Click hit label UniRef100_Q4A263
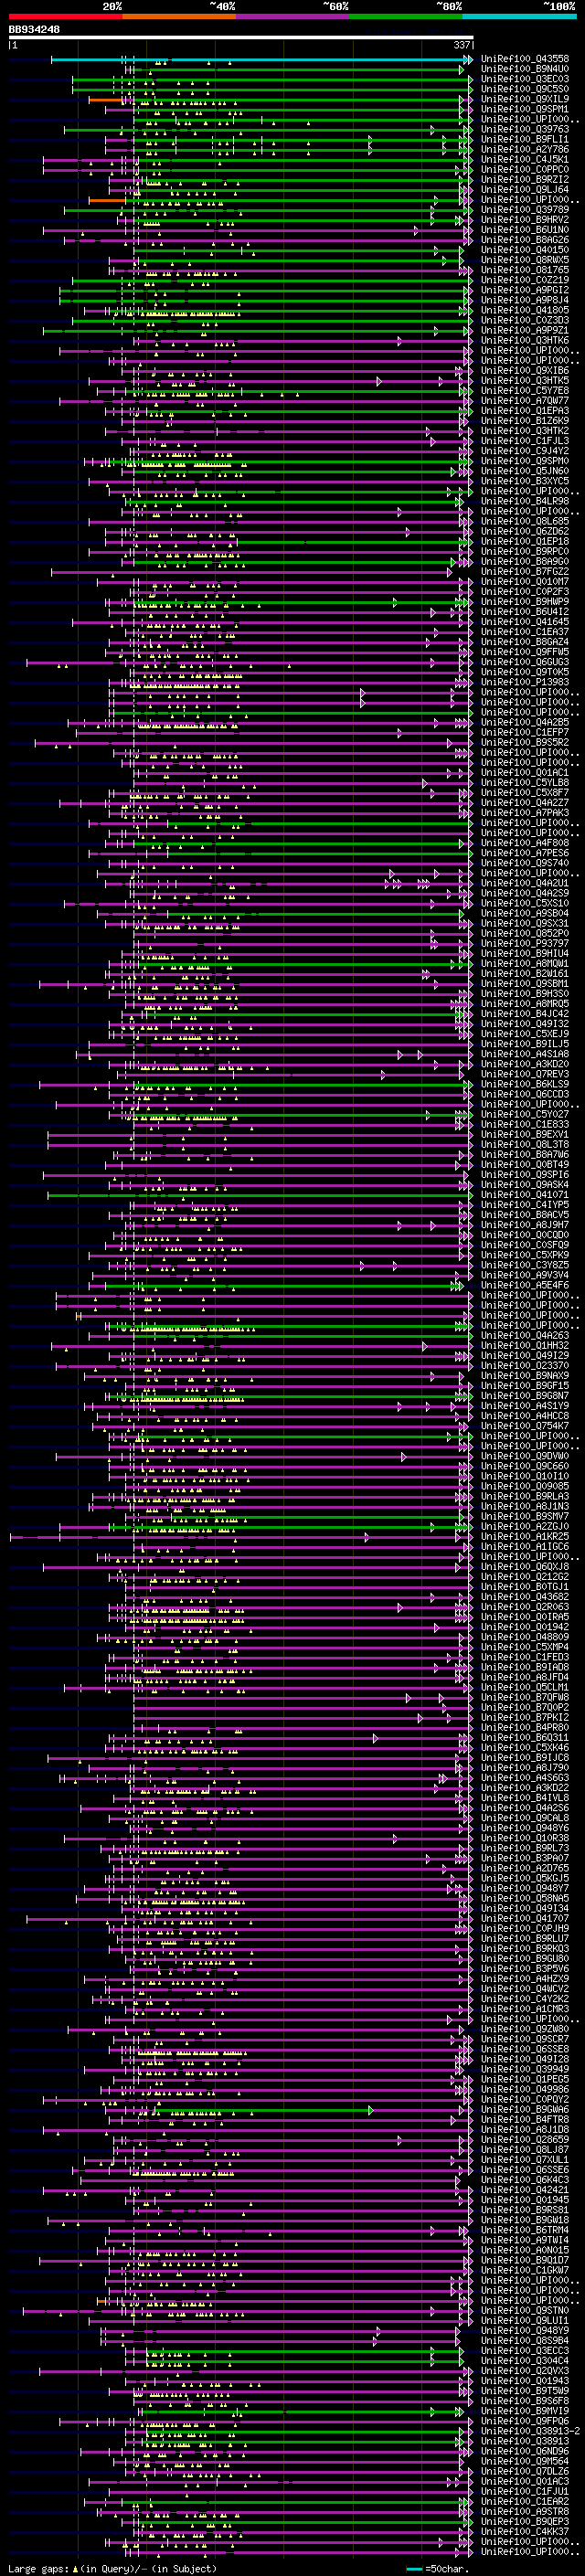 pyautogui.click(x=525, y=1336)
